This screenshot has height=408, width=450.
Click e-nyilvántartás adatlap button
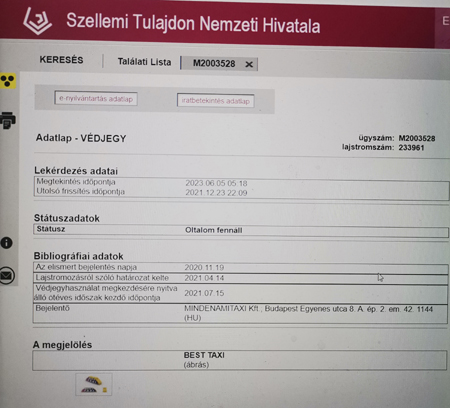(96, 99)
